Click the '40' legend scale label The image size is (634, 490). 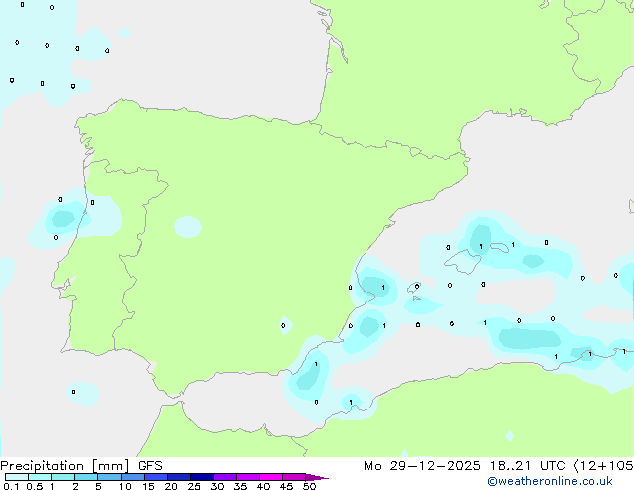click(x=263, y=486)
